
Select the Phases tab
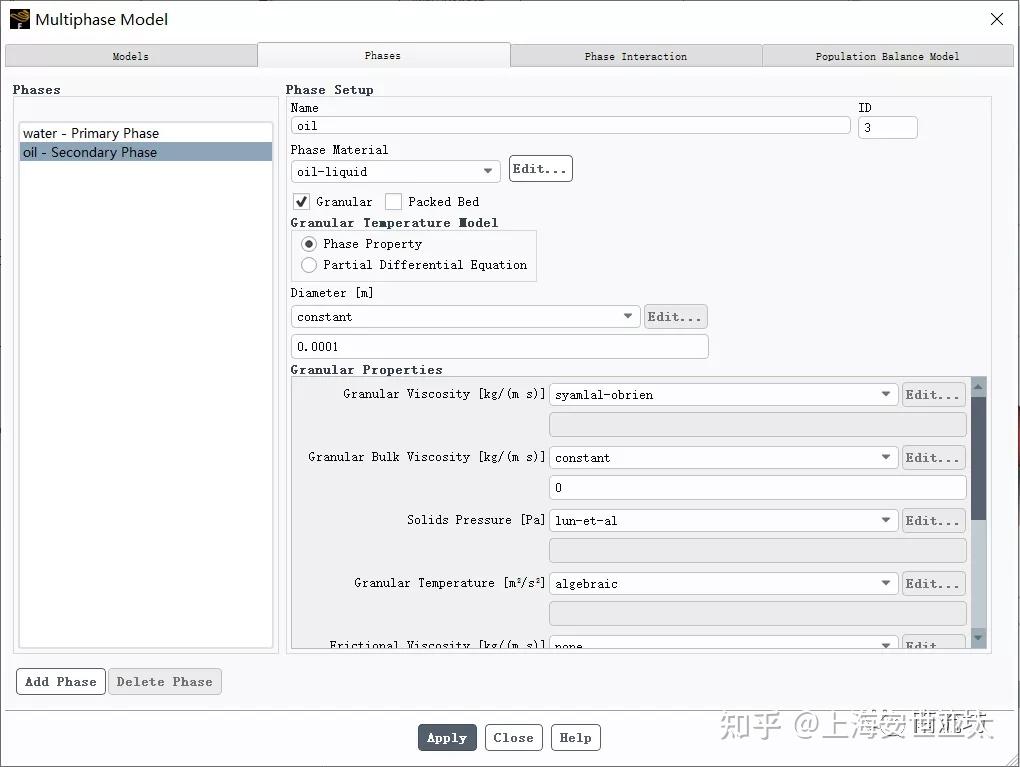383,55
